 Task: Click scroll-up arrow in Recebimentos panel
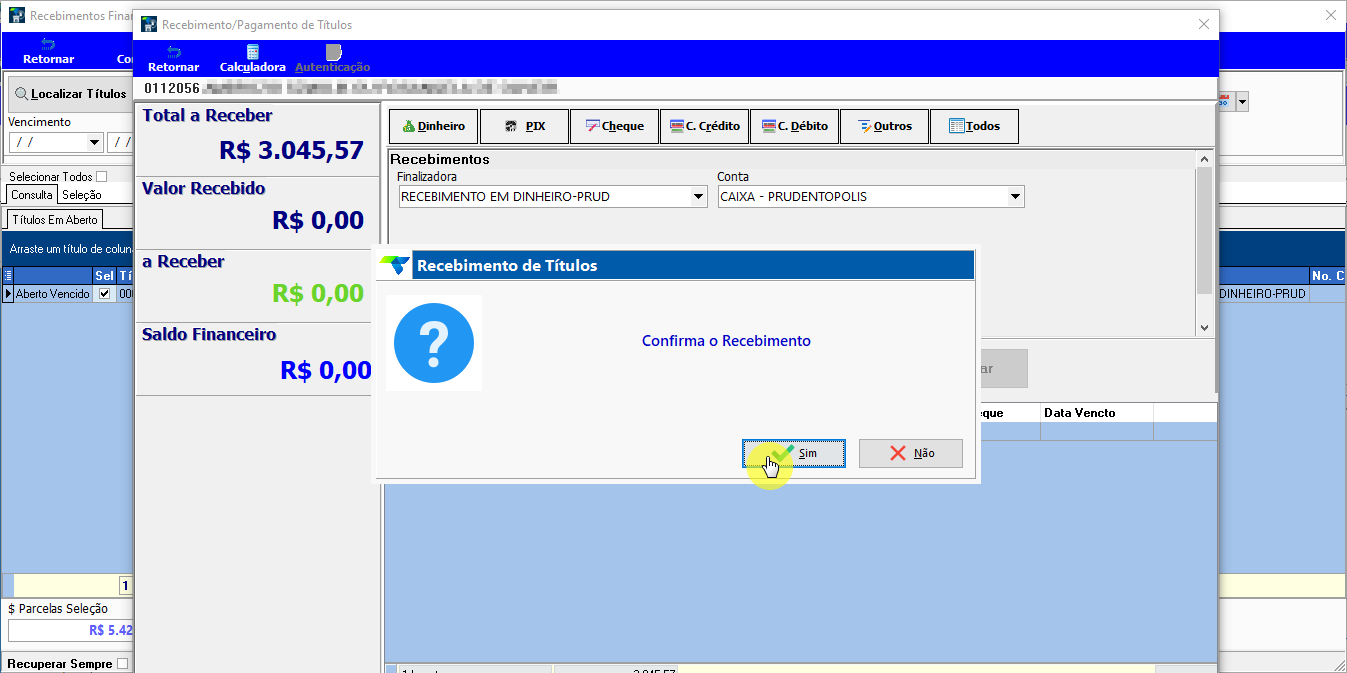tap(1204, 159)
